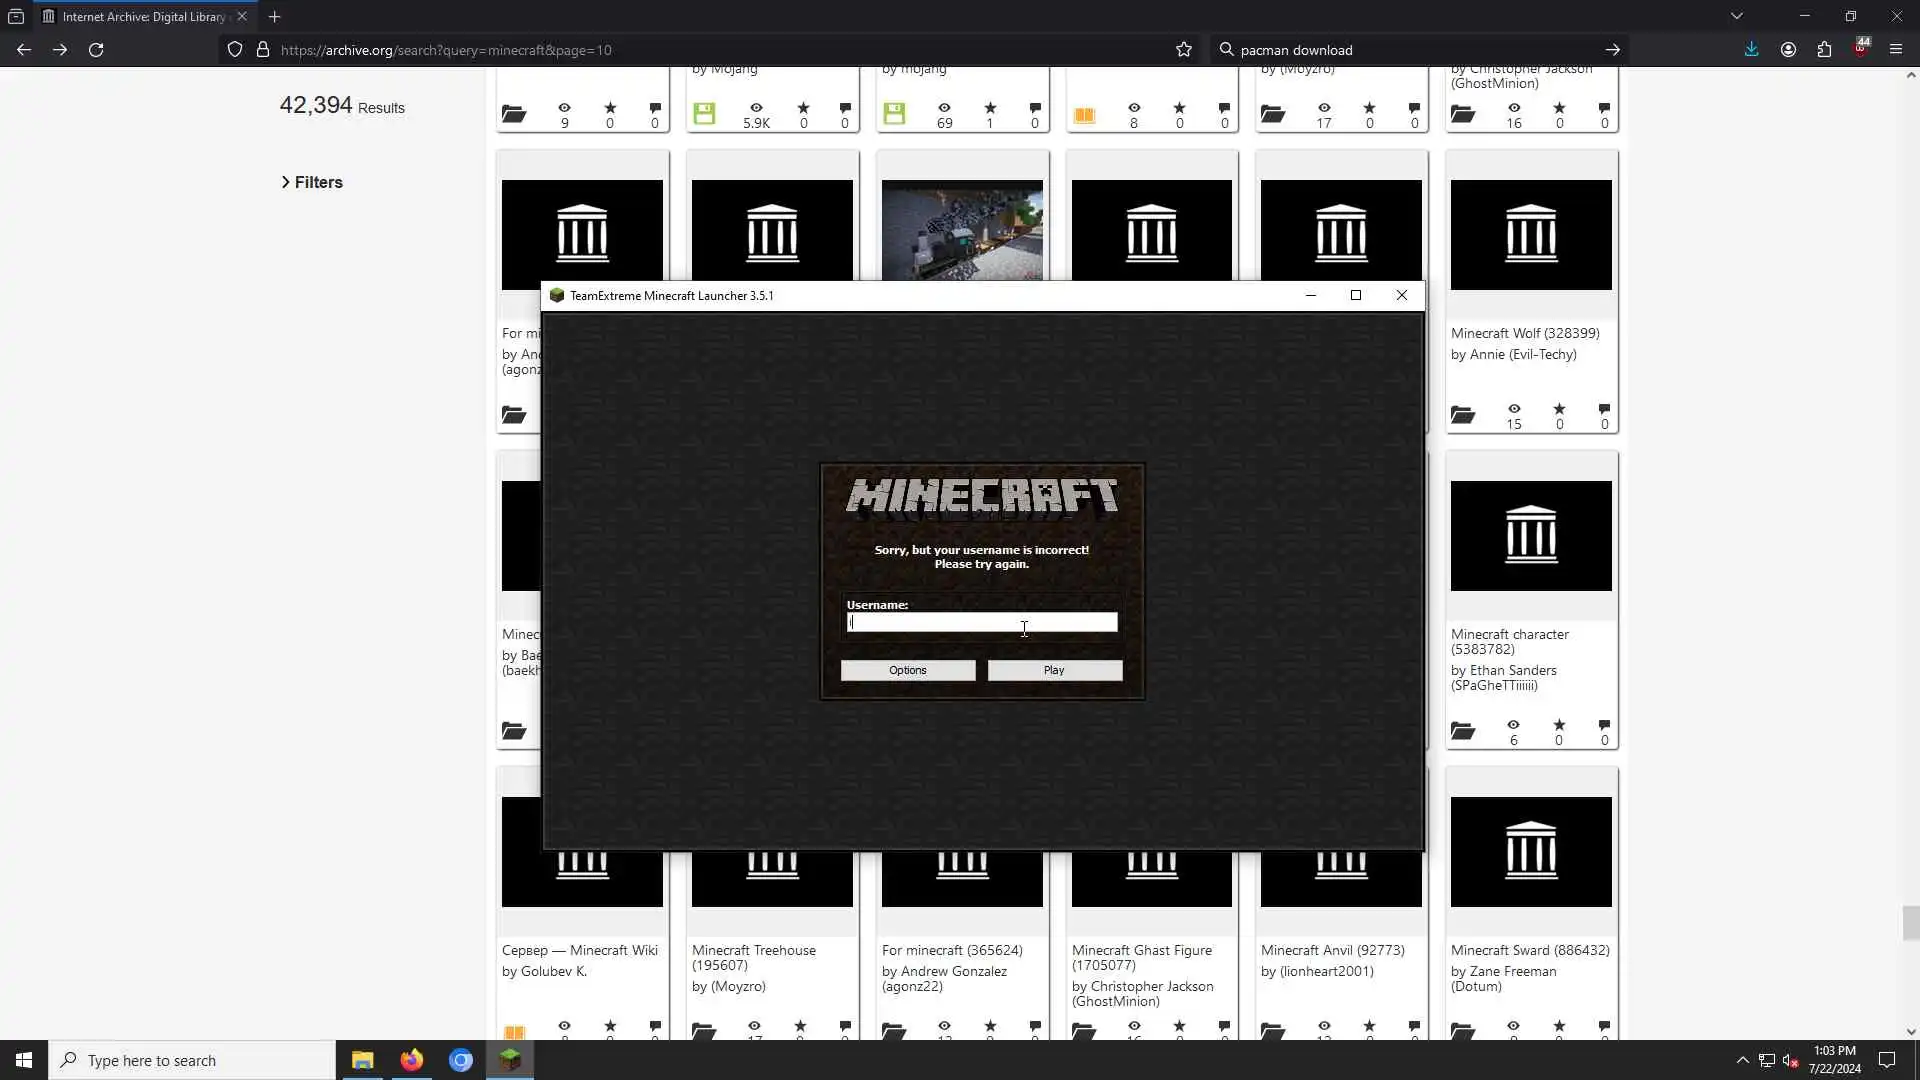
Task: Open the list all tabs dropdown arrow
Action: [1736, 16]
